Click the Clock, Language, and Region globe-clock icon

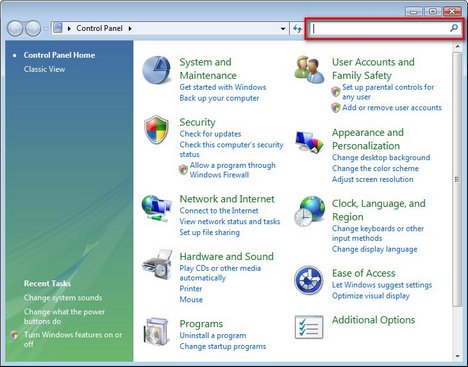309,211
